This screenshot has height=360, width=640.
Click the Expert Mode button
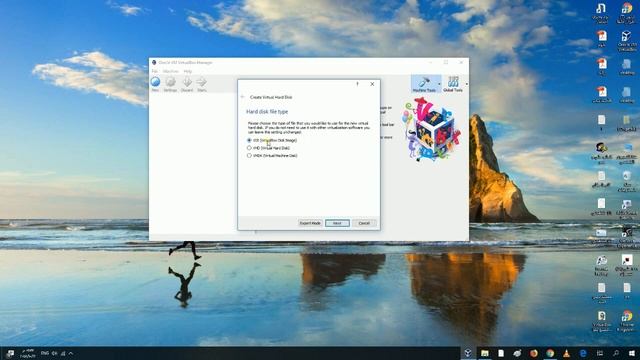tap(310, 223)
